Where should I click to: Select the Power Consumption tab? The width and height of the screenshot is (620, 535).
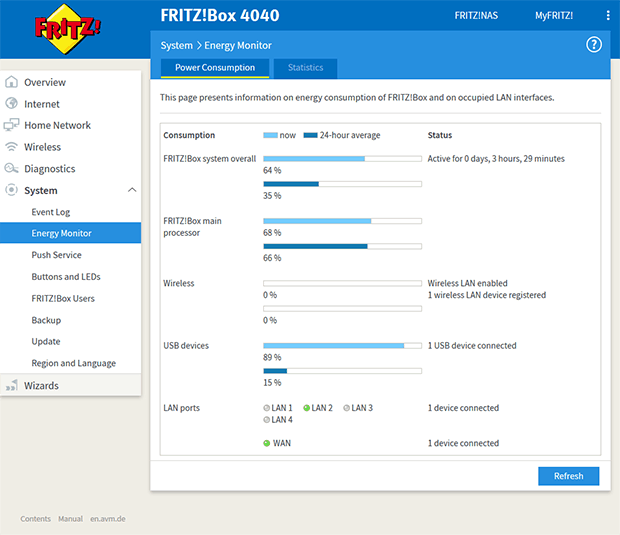pos(215,68)
